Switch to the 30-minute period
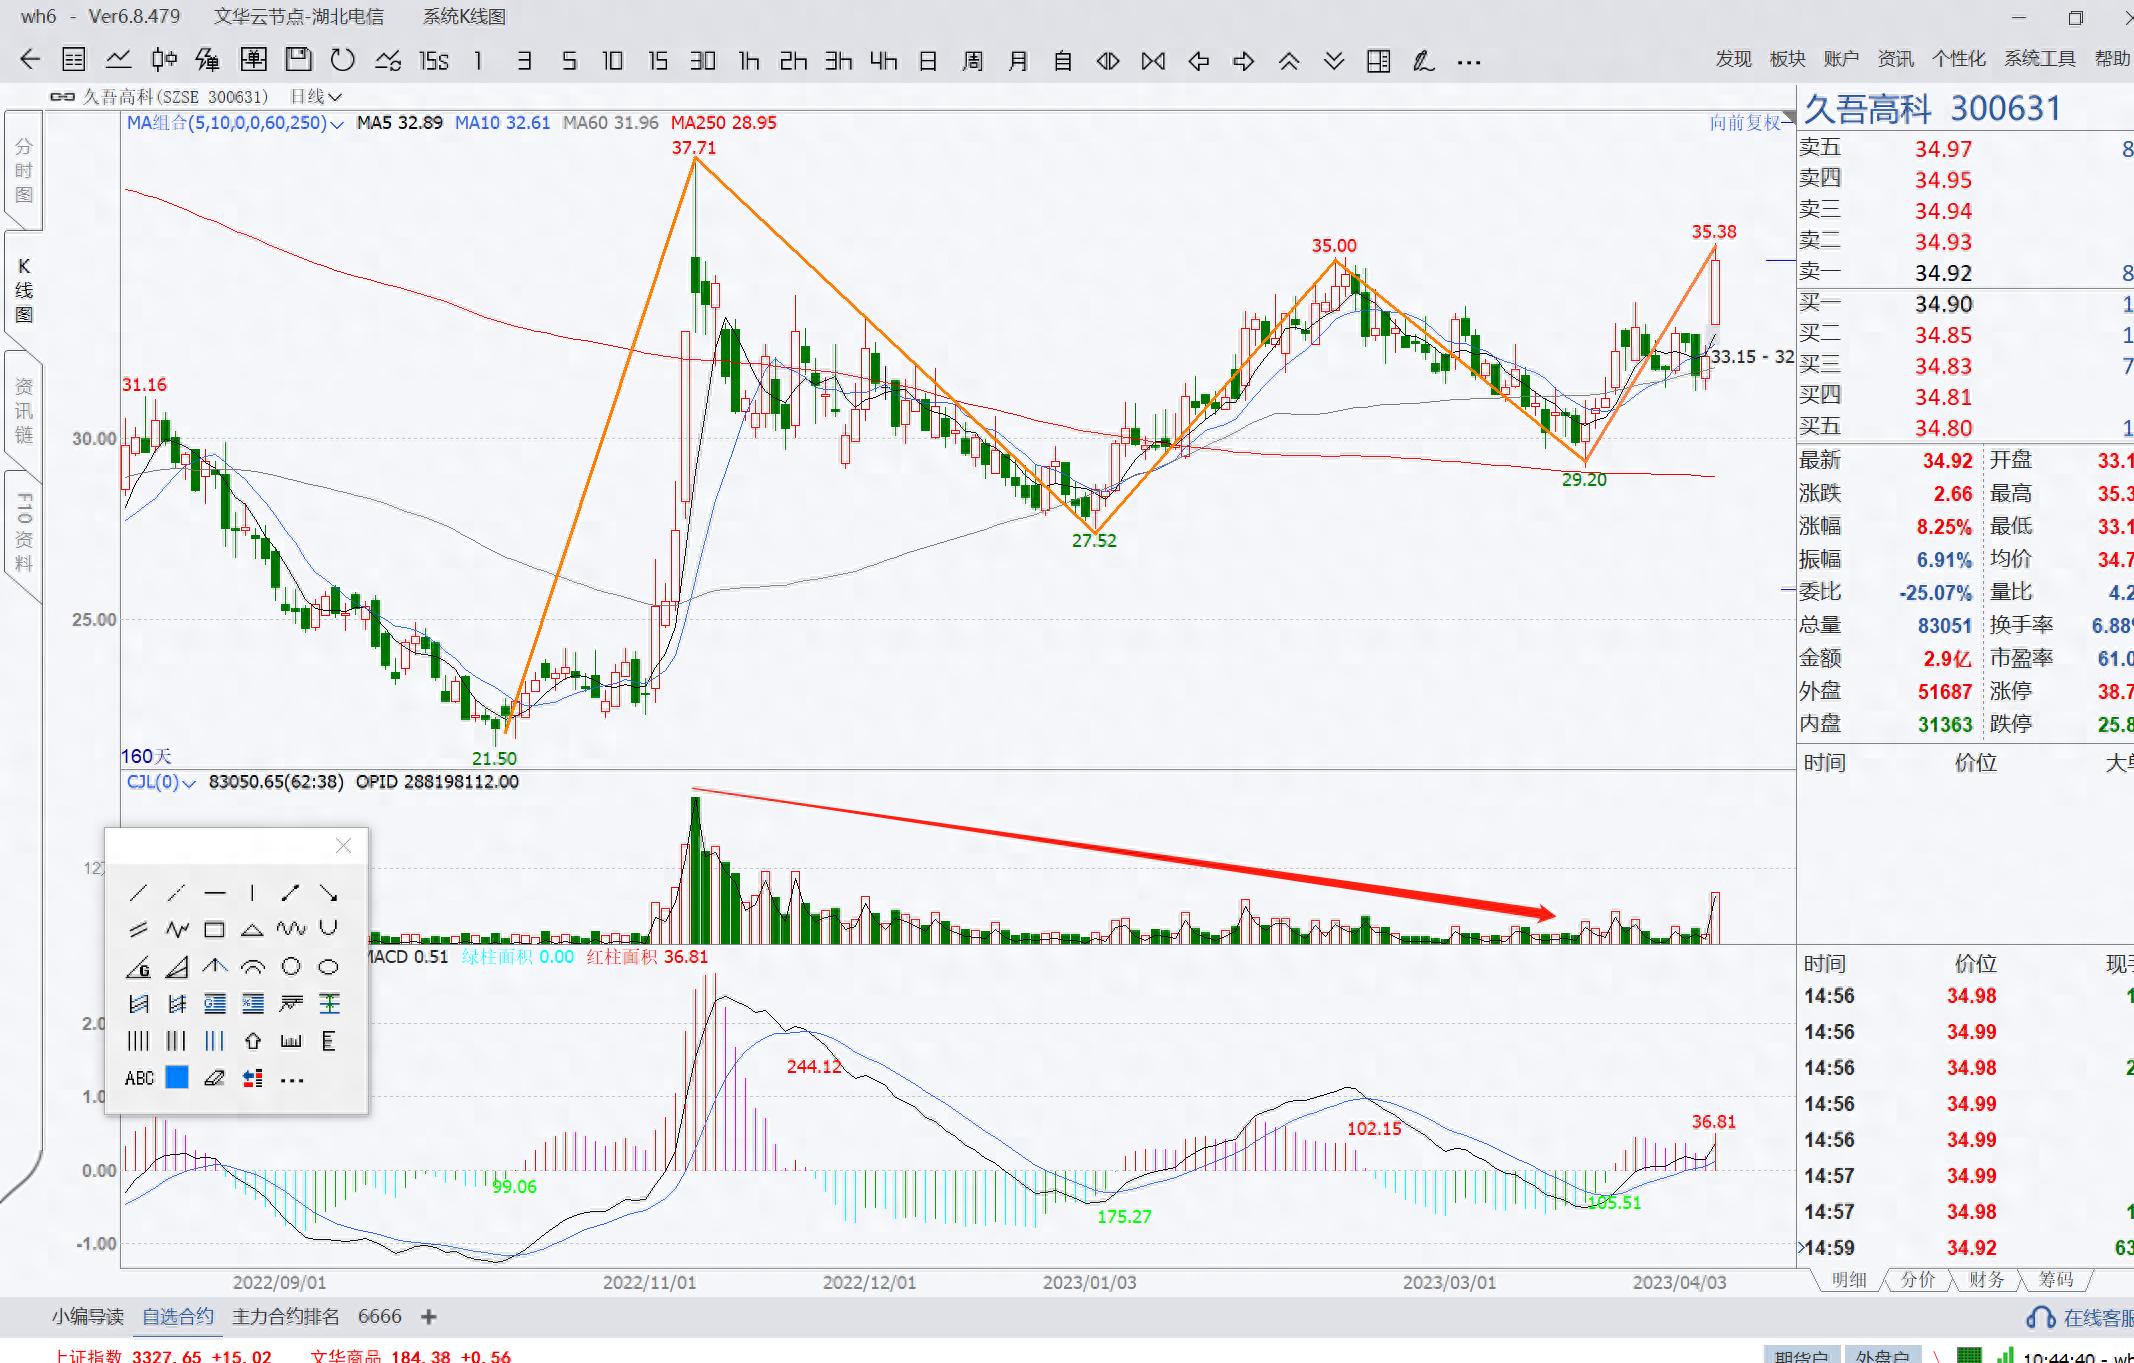Viewport: 2134px width, 1363px height. point(703,61)
